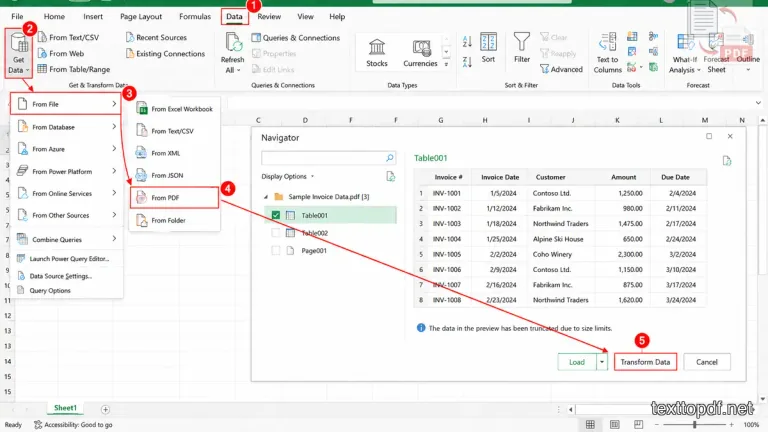Open Text to Columns
The width and height of the screenshot is (768, 432).
607,53
